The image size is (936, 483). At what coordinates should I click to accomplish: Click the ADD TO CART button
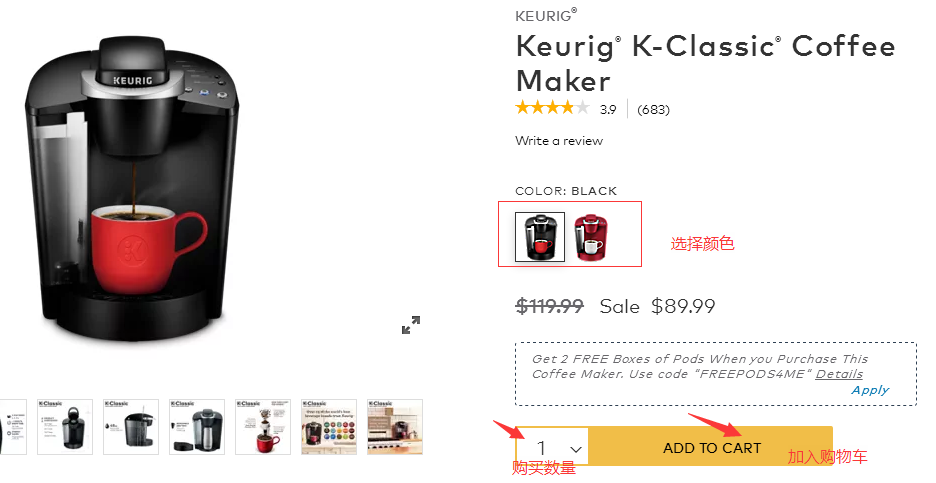(711, 448)
